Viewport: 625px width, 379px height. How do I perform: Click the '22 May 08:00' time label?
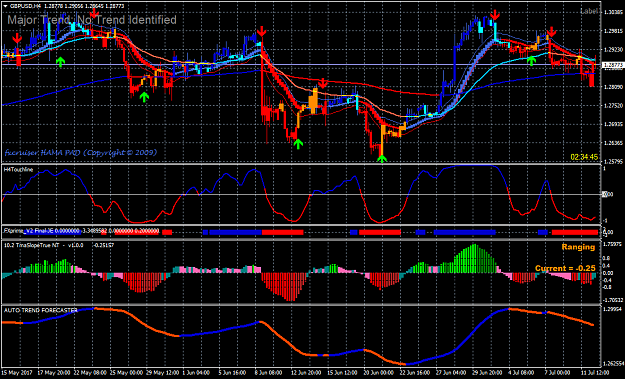[90, 373]
